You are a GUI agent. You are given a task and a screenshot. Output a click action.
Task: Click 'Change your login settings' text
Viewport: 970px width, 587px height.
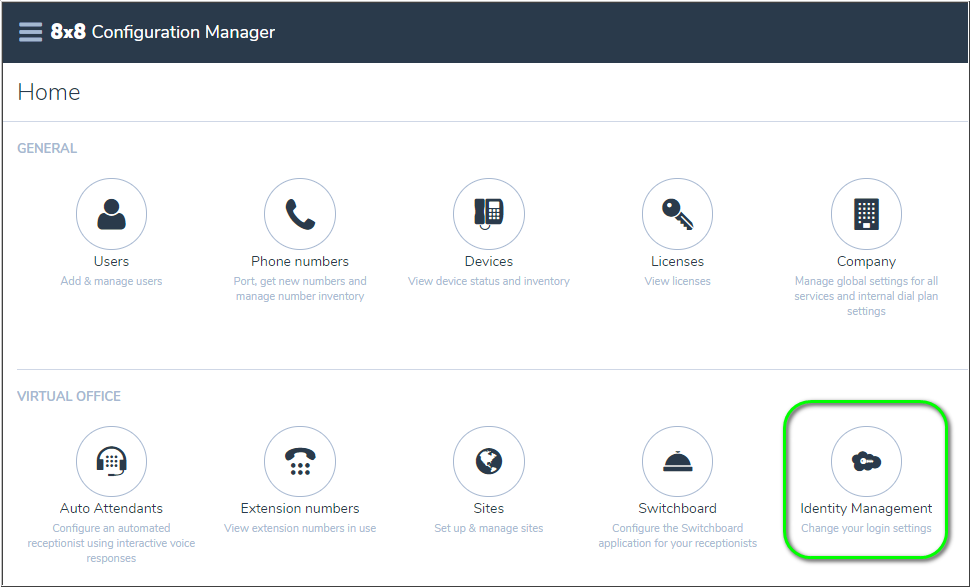(866, 528)
